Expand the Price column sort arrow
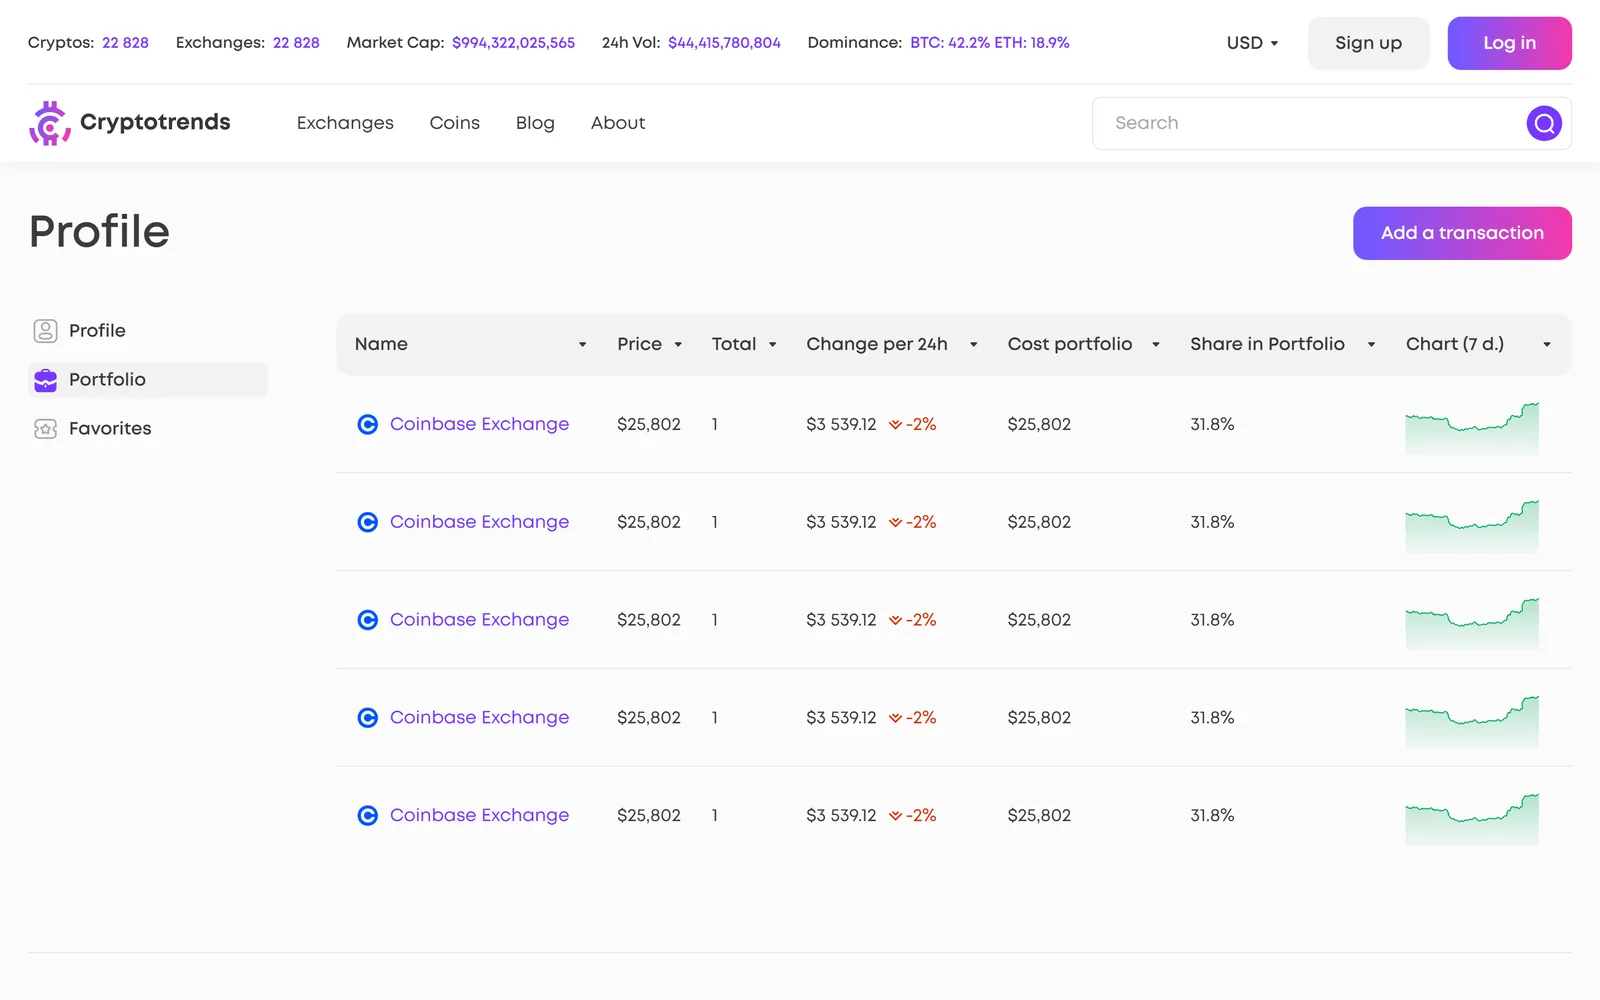This screenshot has width=1600, height=1000. [678, 345]
